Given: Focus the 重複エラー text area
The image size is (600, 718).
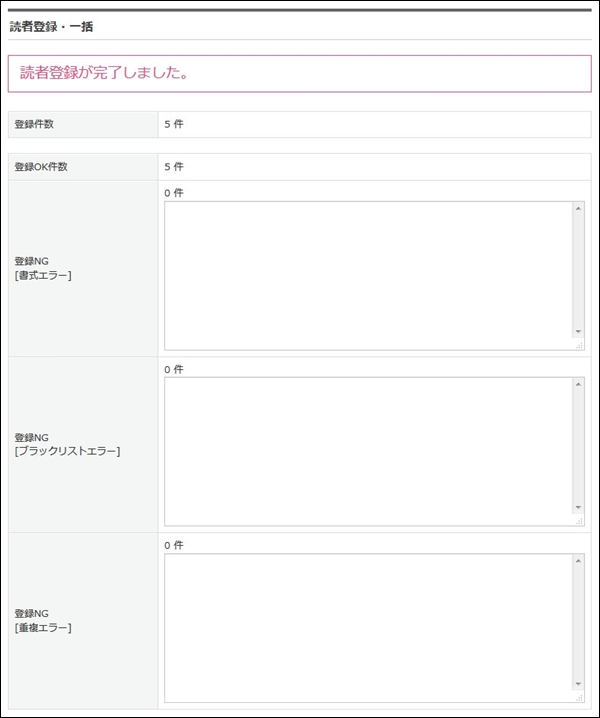Looking at the screenshot, I should tap(369, 628).
